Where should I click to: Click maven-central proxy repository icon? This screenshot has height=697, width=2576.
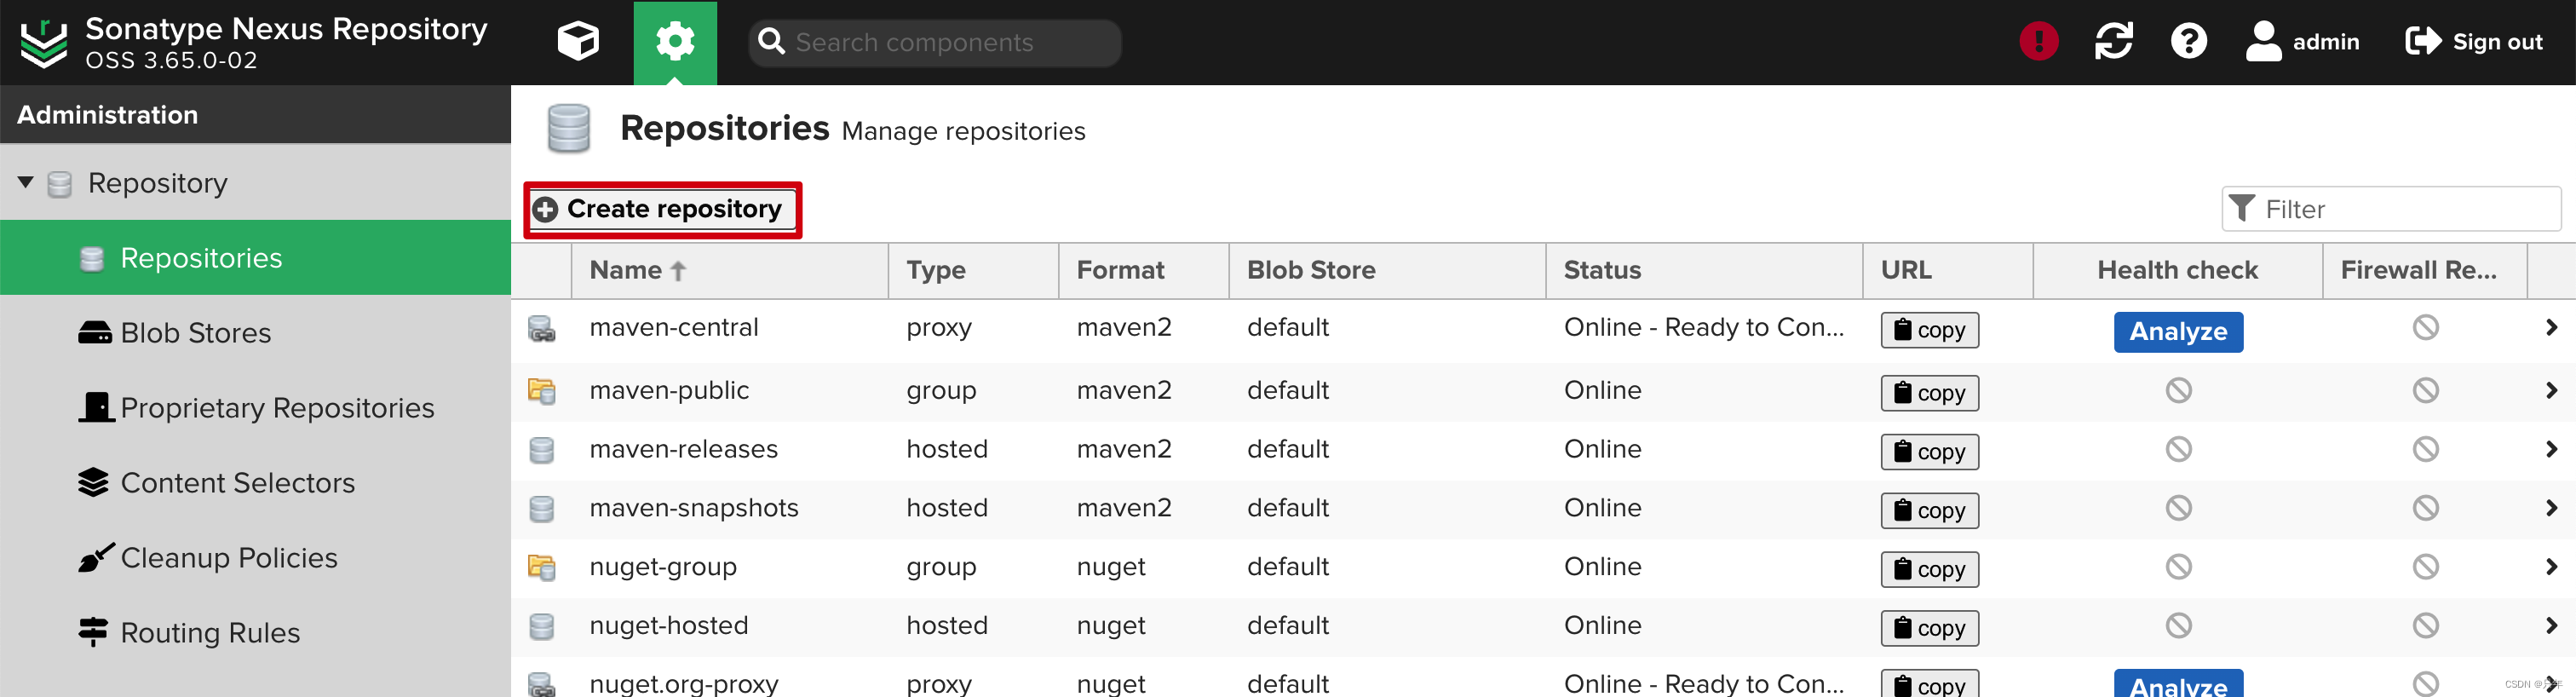click(541, 328)
